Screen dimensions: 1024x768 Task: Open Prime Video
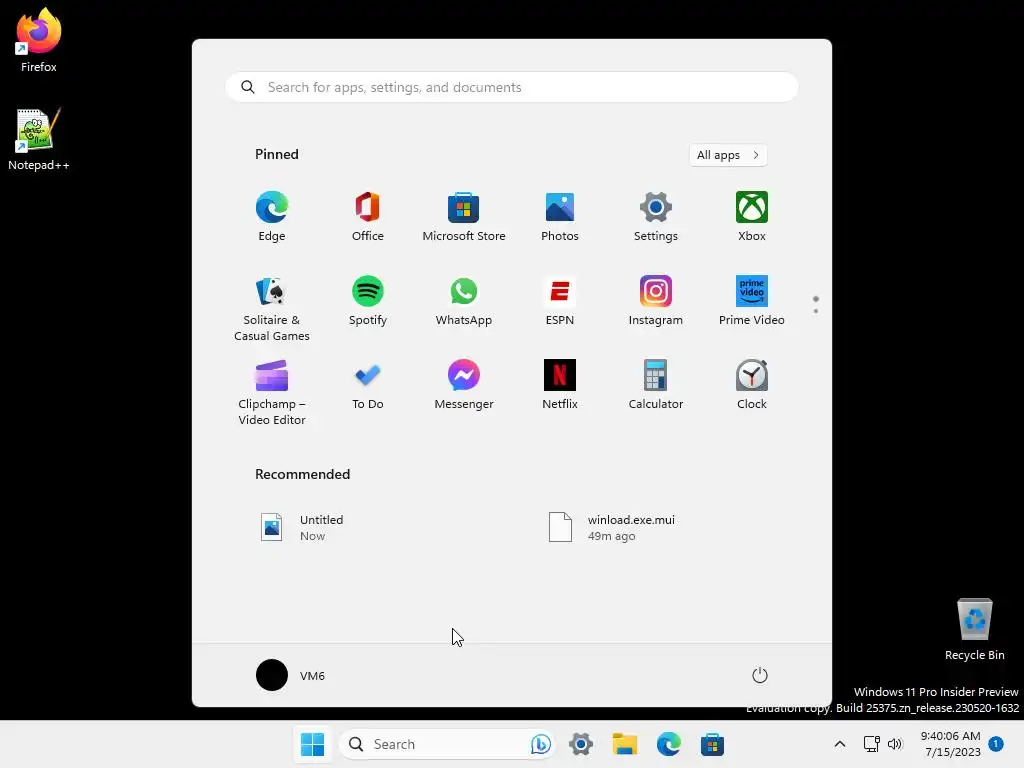click(752, 301)
